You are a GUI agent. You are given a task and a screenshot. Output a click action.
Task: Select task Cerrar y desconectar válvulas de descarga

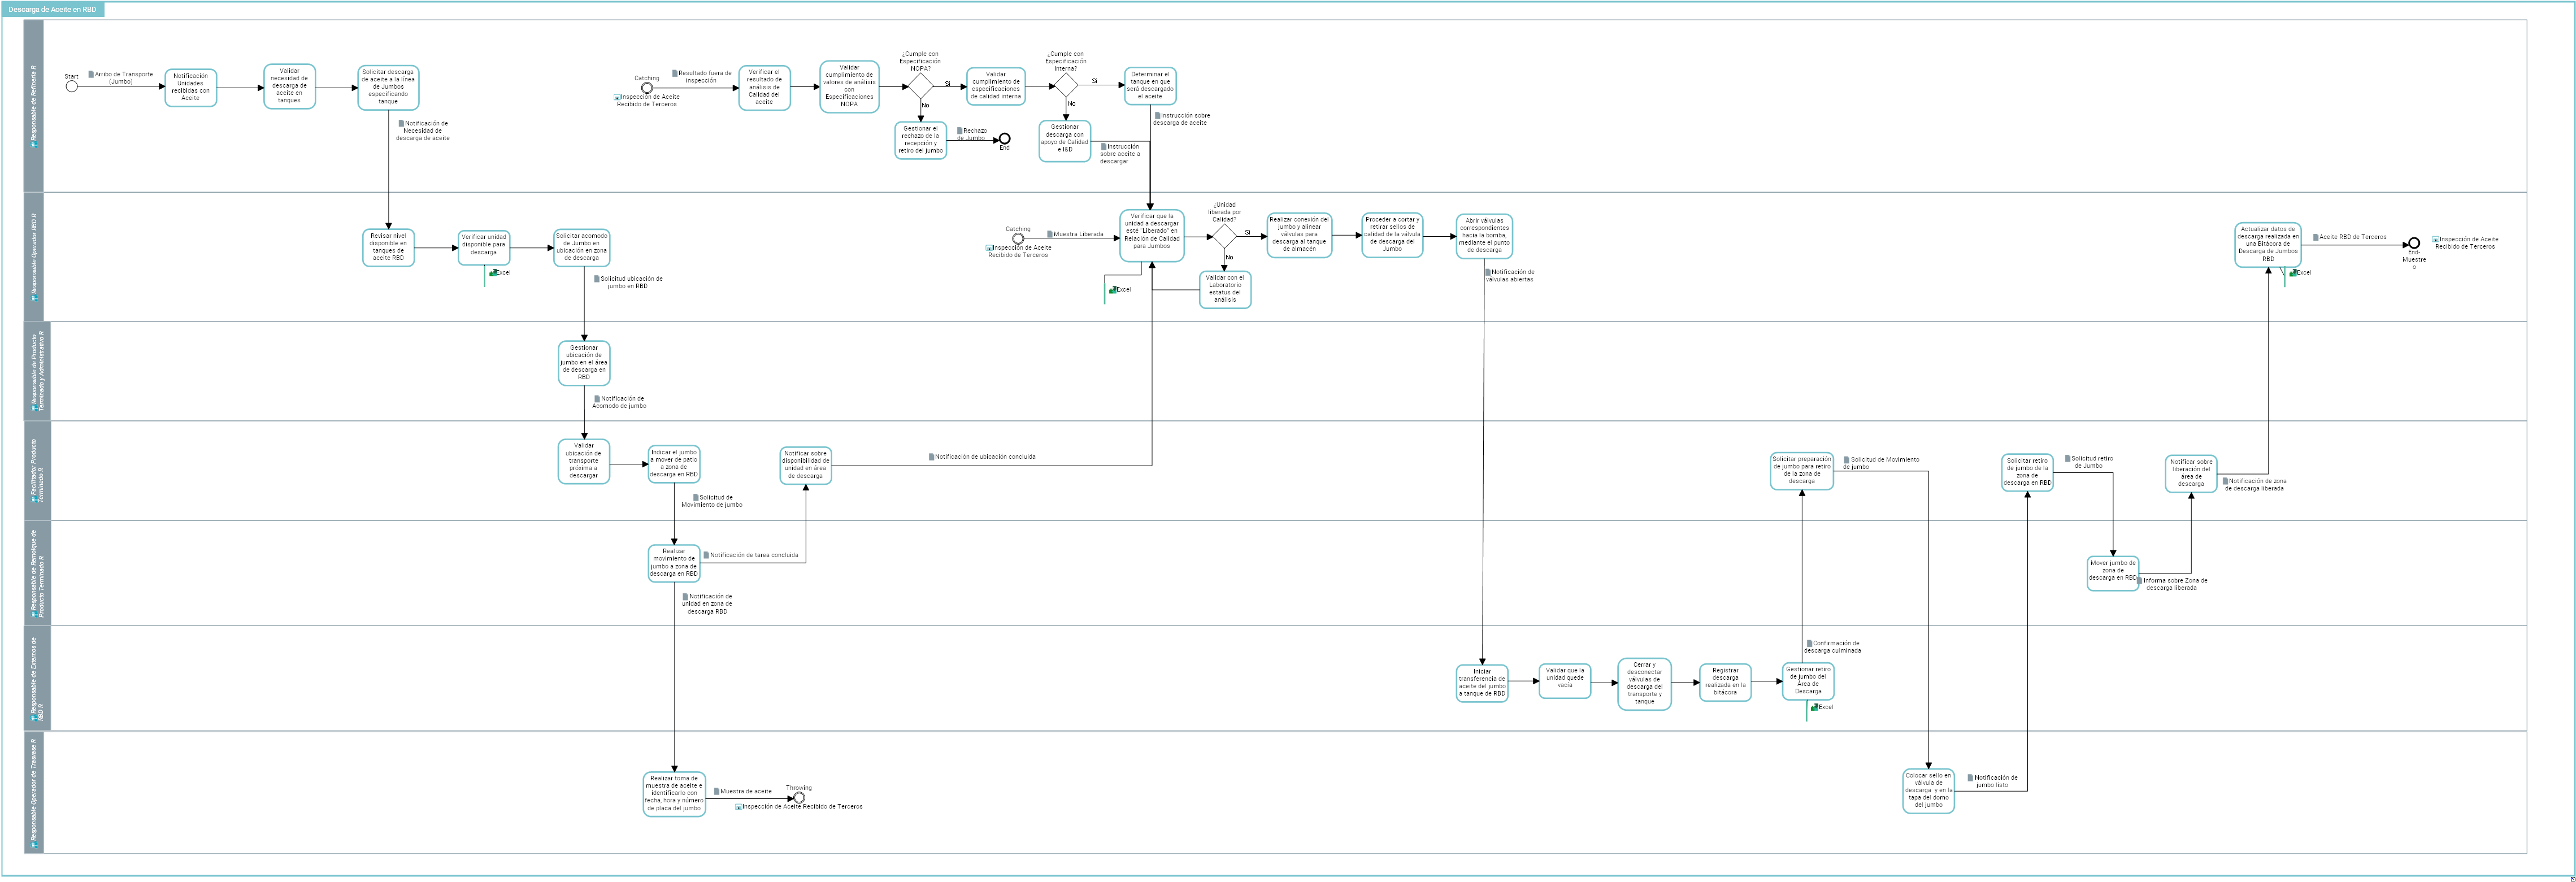1644,683
